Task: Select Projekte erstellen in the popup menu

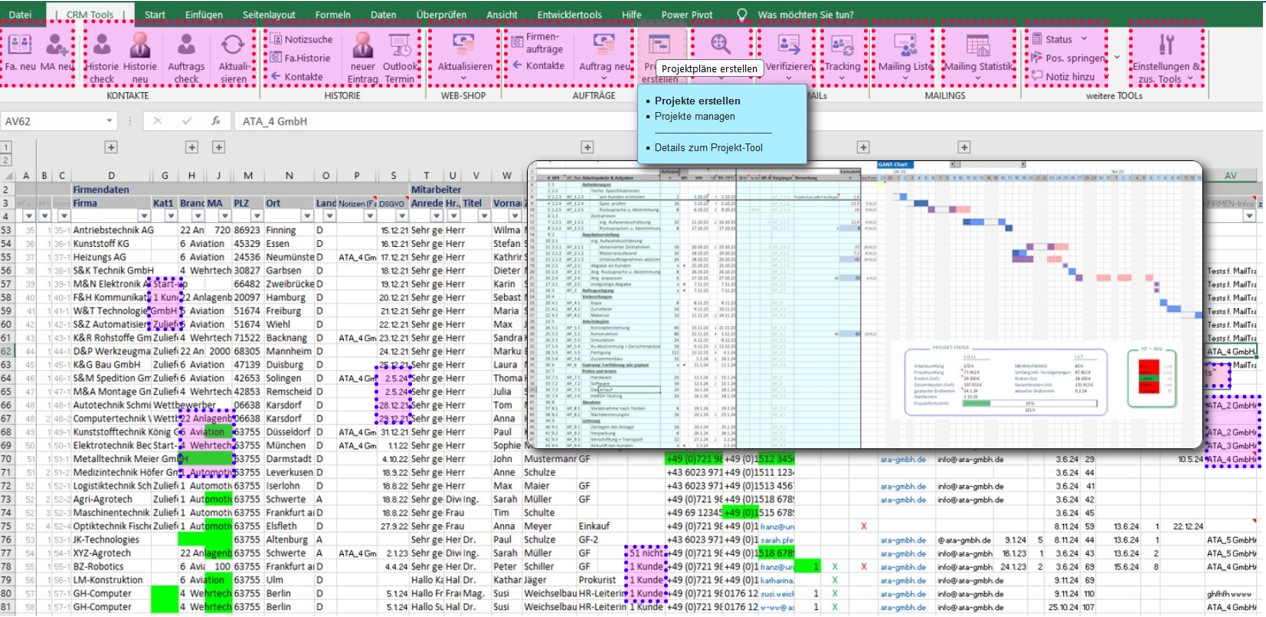Action: coord(698,101)
